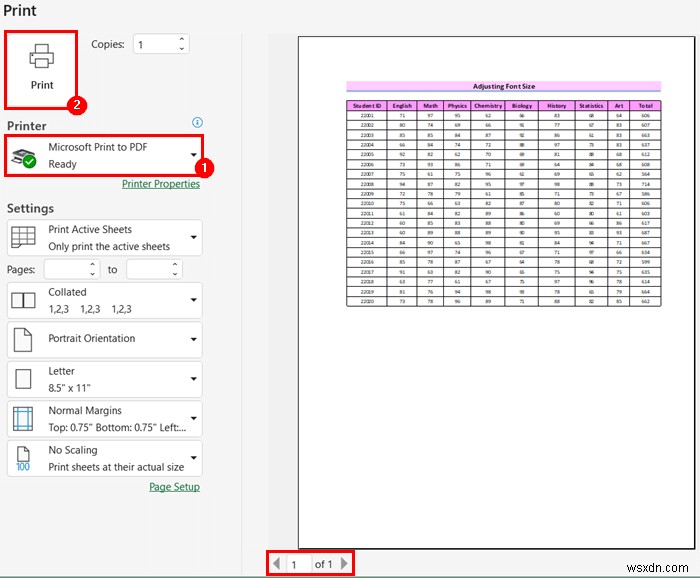Screen dimensions: 700x578
Task: Click the 'Student ID' header in preview table
Action: pyautogui.click(x=367, y=106)
